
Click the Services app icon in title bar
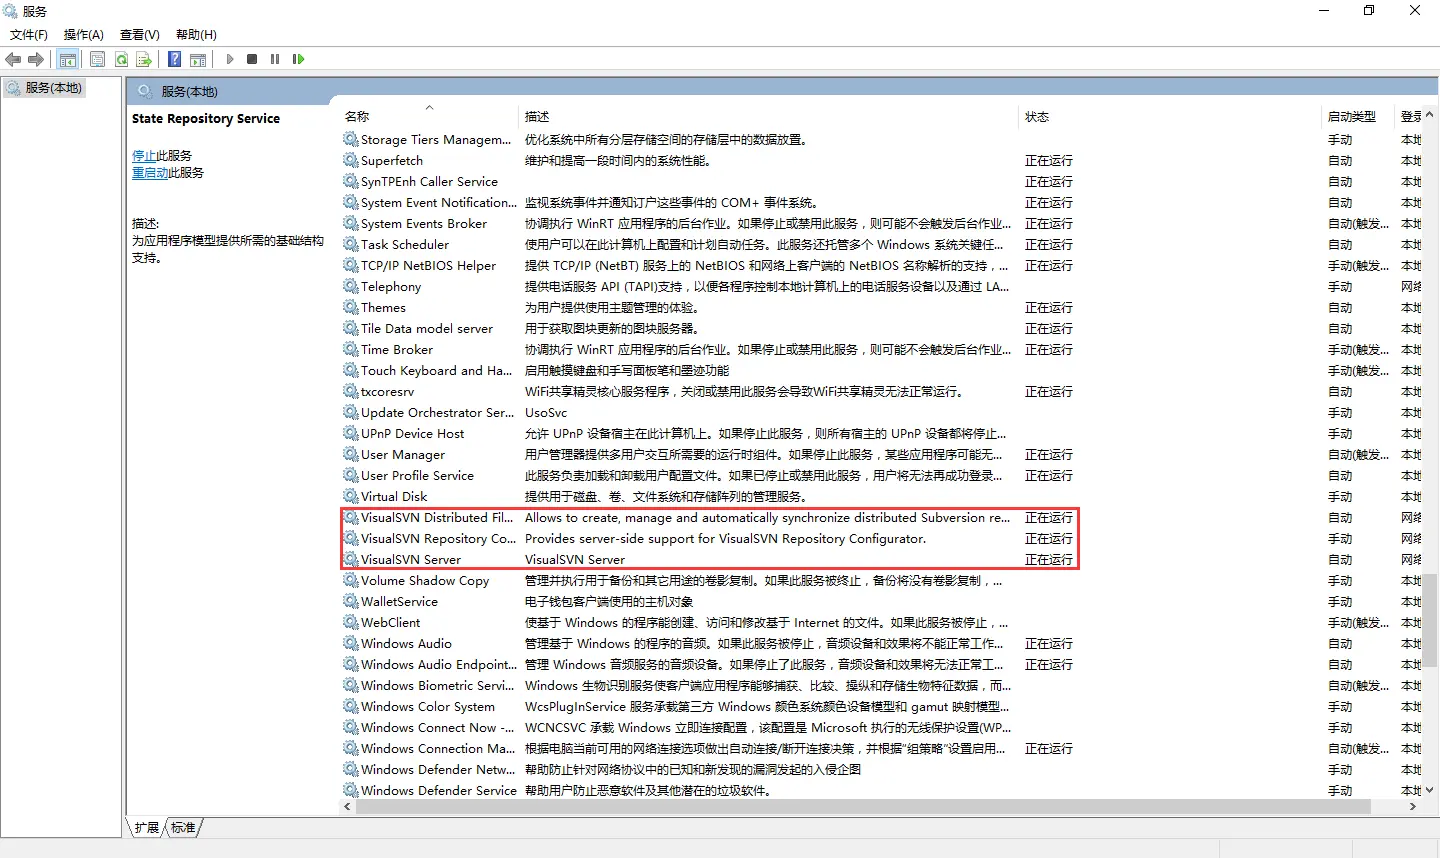(10, 11)
